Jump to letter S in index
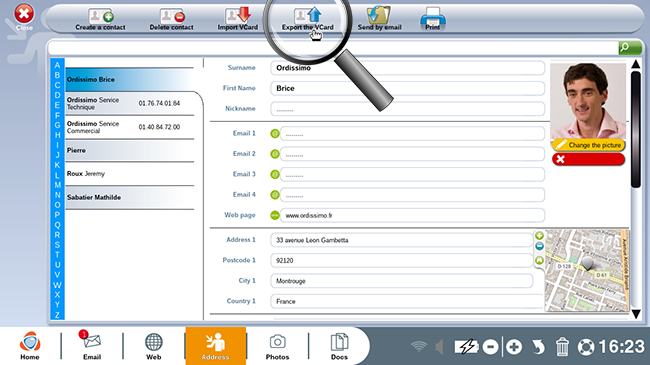The image size is (650, 365). 57,245
